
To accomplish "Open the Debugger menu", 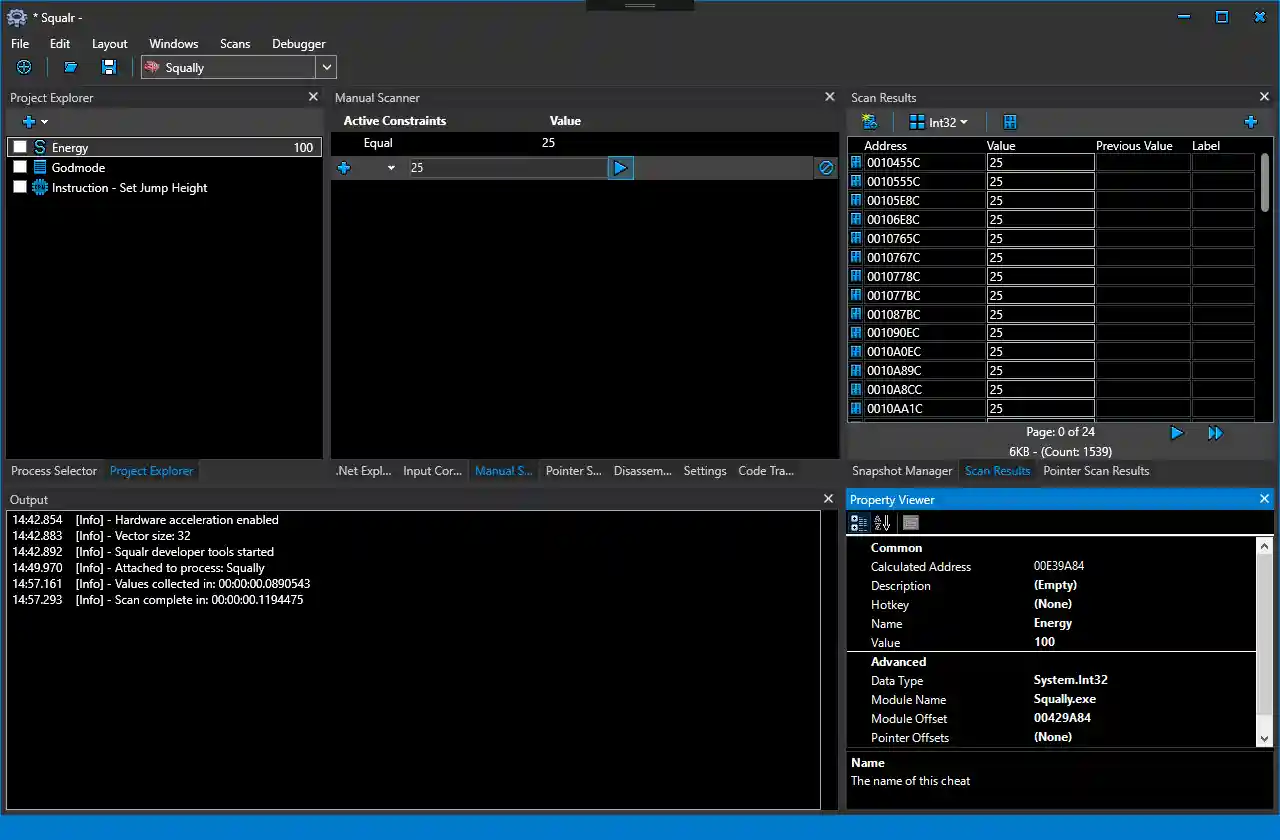I will pyautogui.click(x=299, y=44).
